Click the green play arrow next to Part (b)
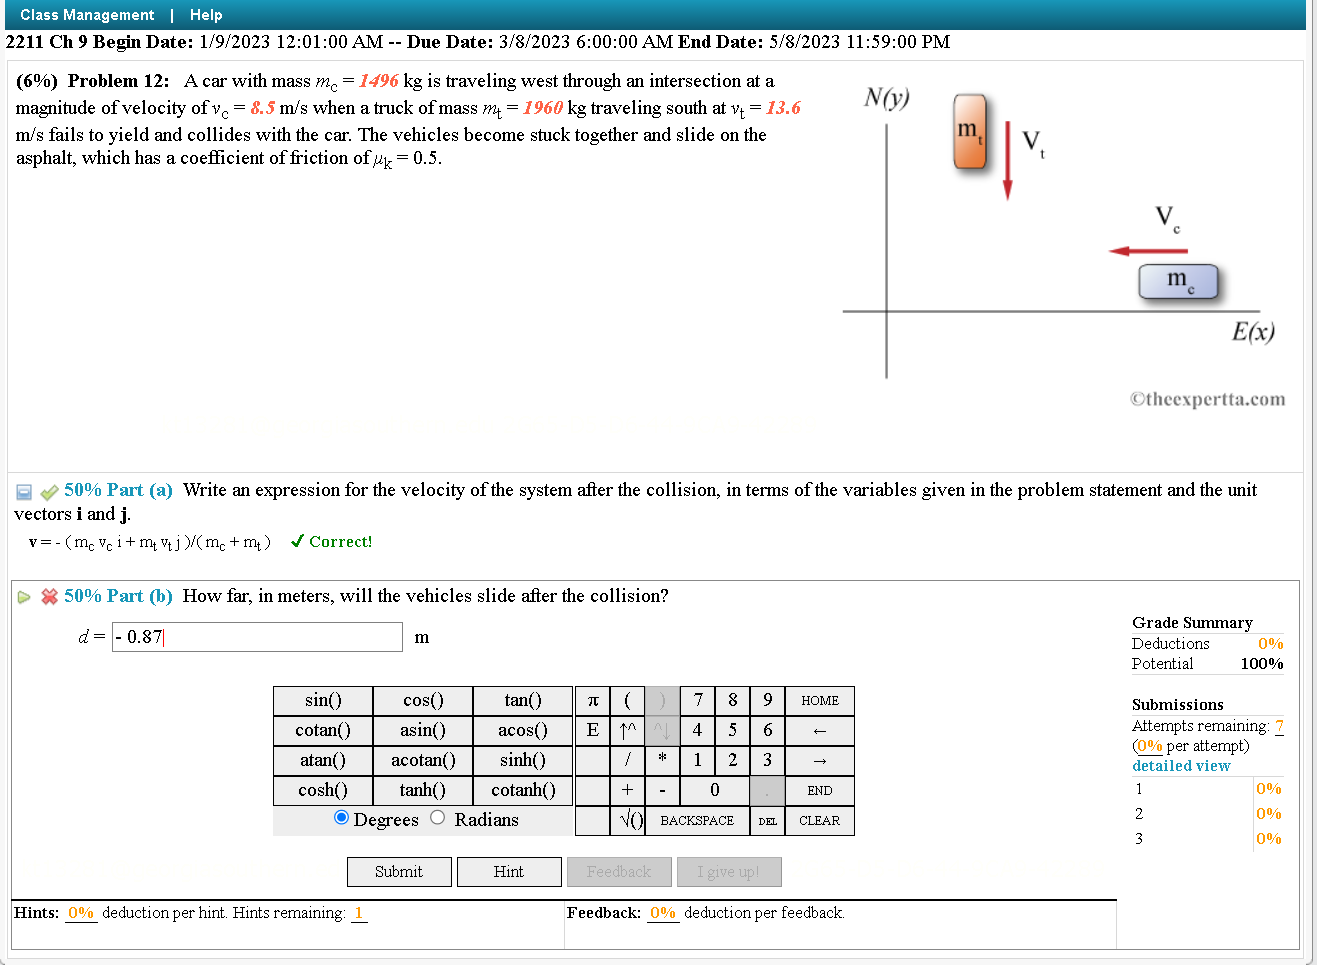 pyautogui.click(x=24, y=596)
